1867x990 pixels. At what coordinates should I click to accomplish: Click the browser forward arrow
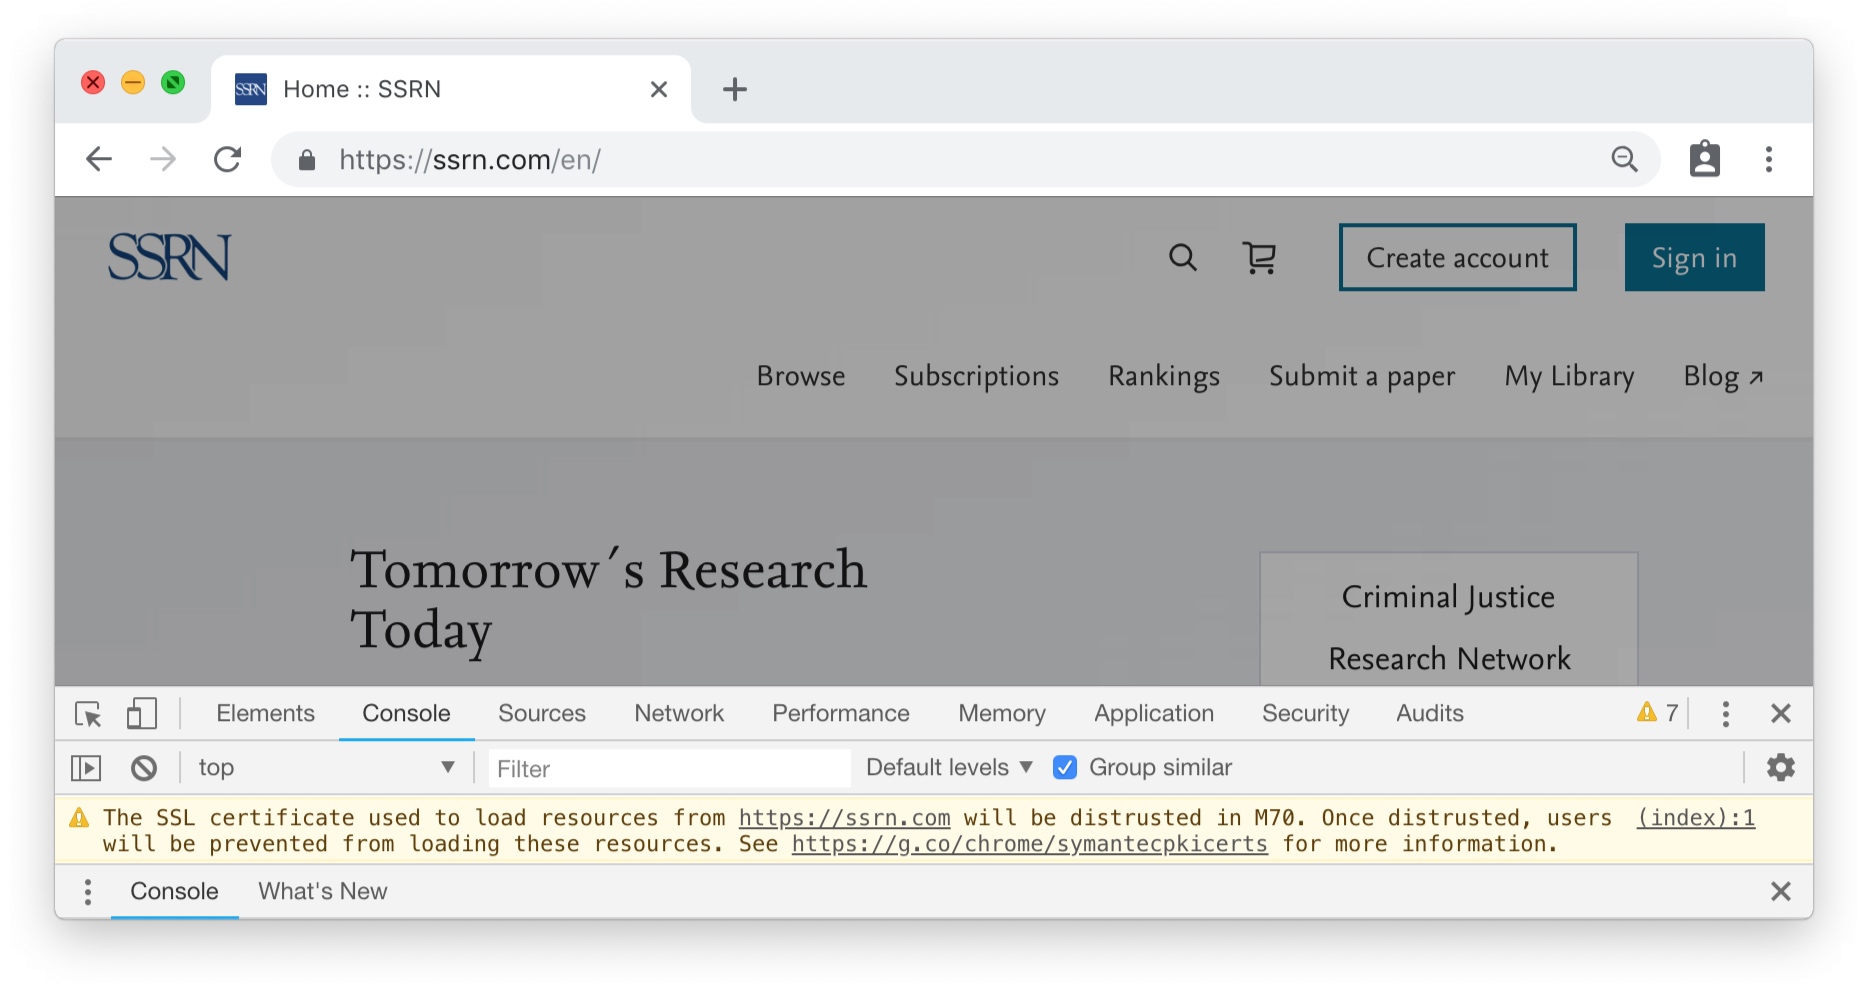coord(163,159)
